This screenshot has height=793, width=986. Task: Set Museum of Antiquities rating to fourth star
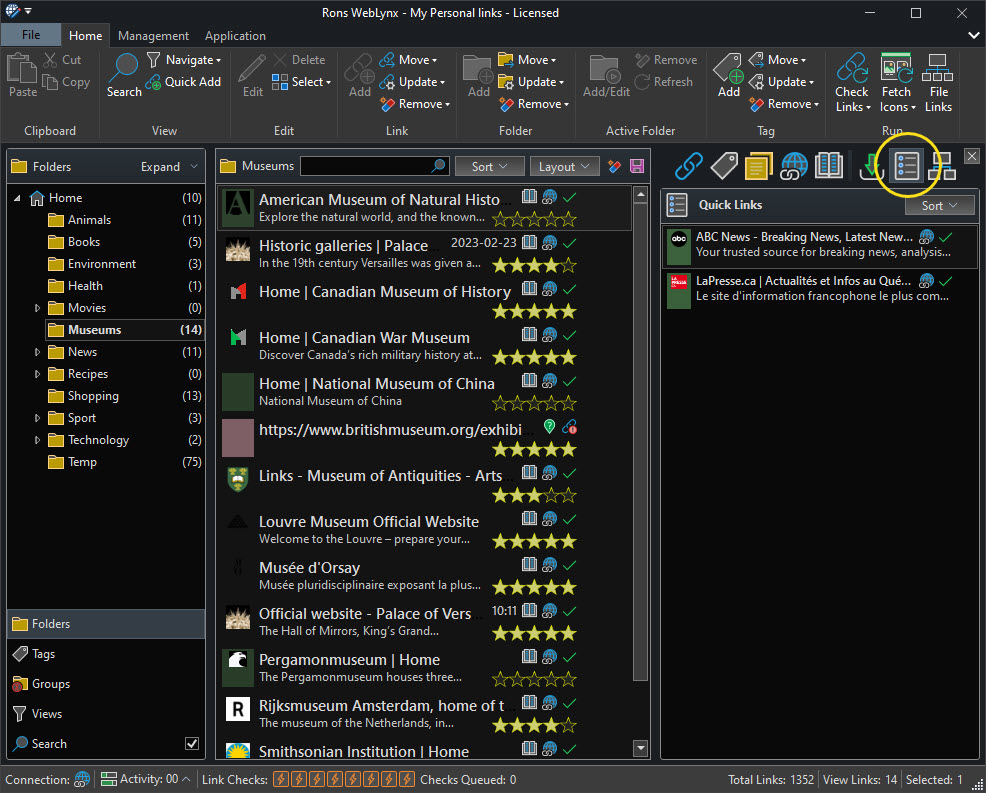[551, 496]
